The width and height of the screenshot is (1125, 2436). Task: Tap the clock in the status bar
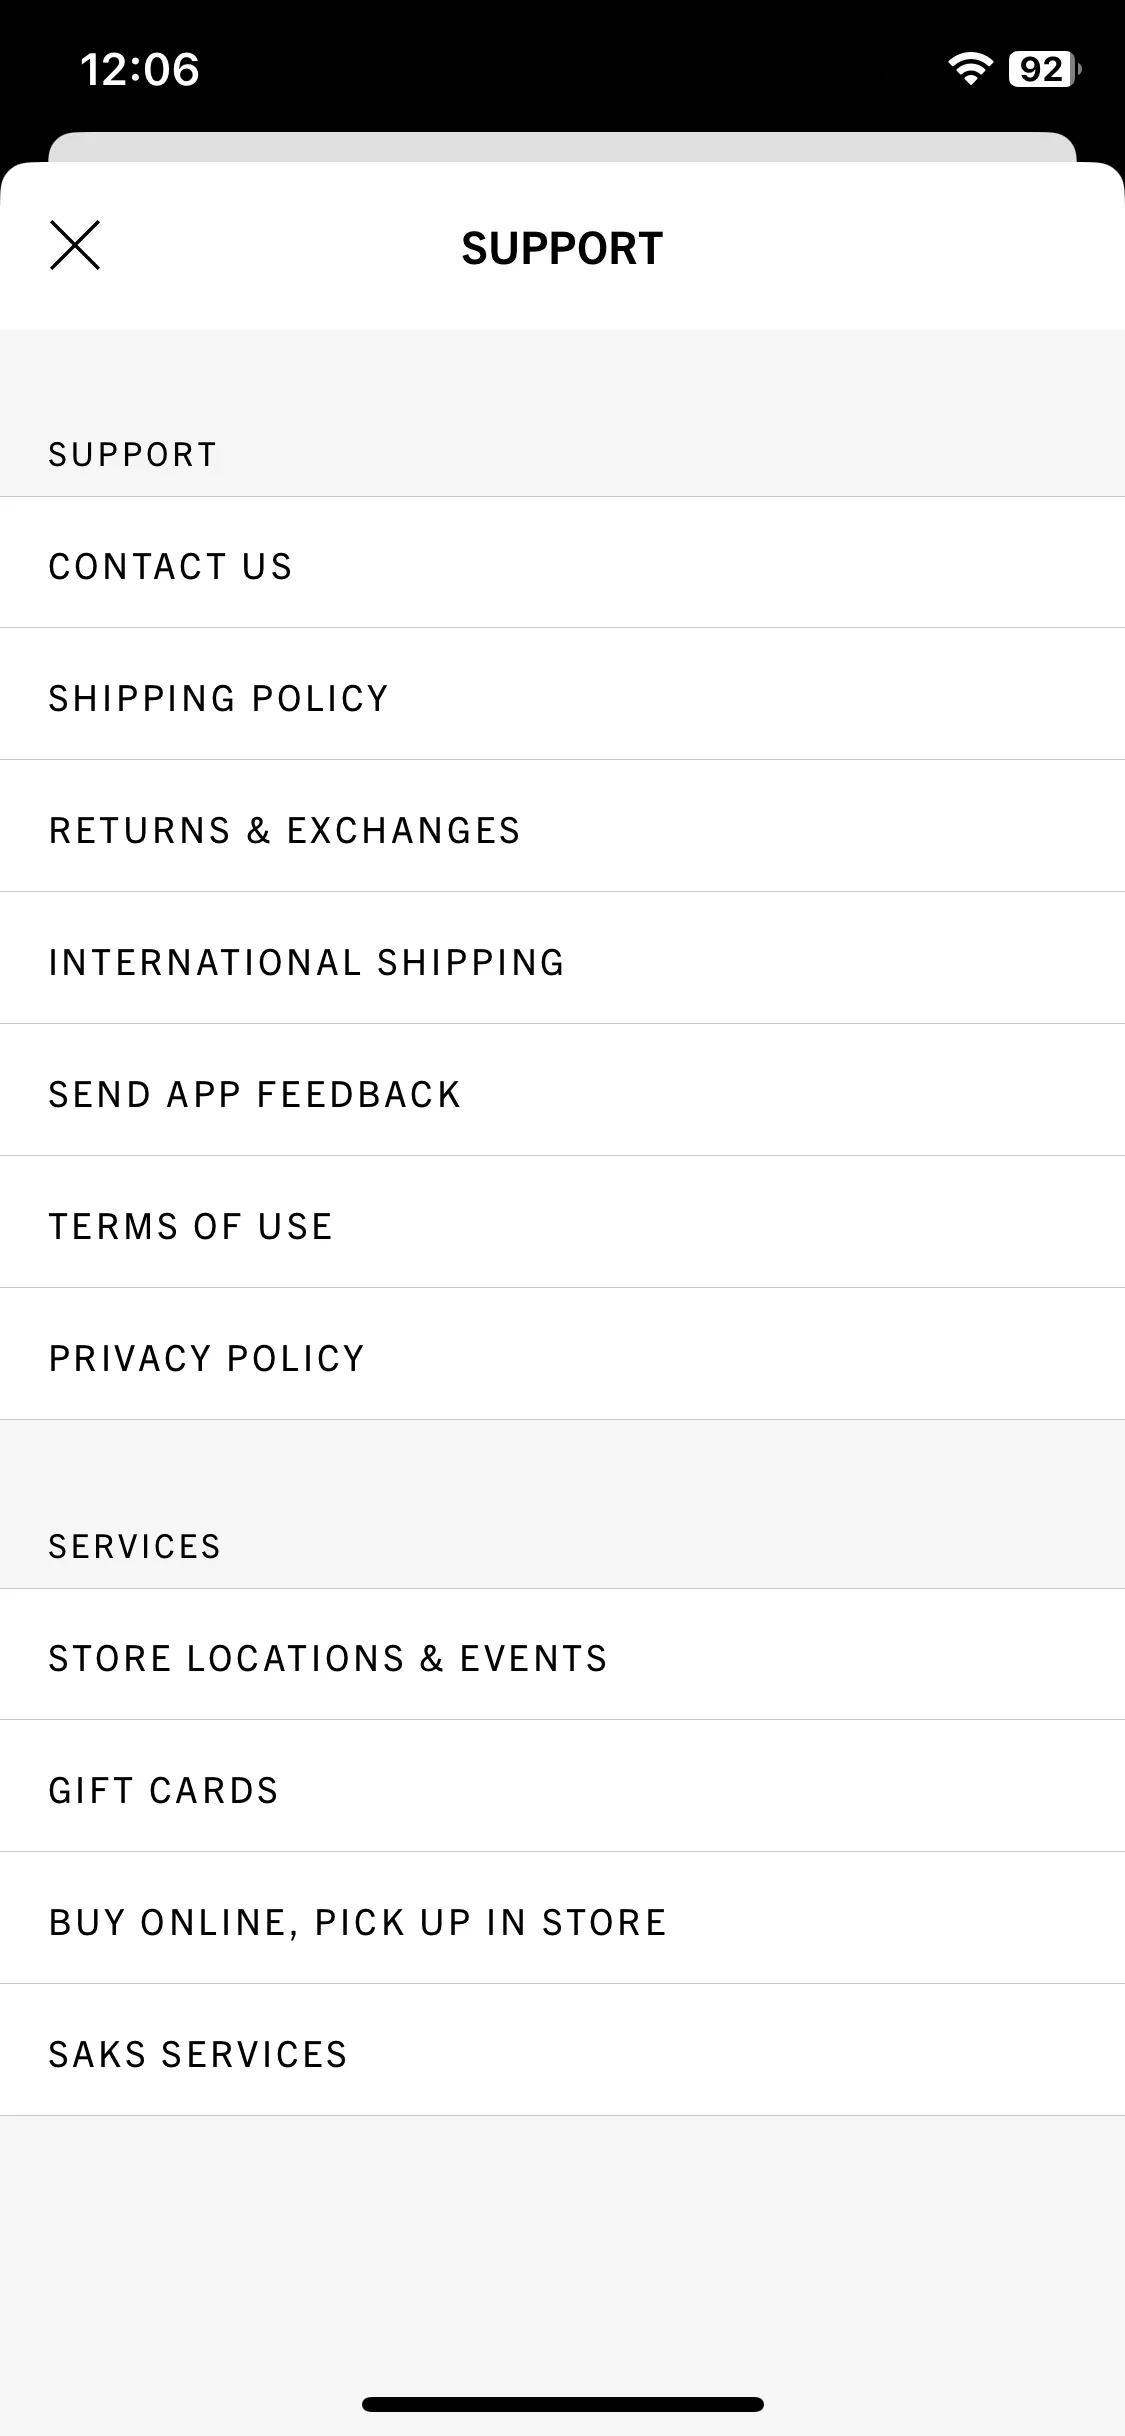(x=139, y=70)
